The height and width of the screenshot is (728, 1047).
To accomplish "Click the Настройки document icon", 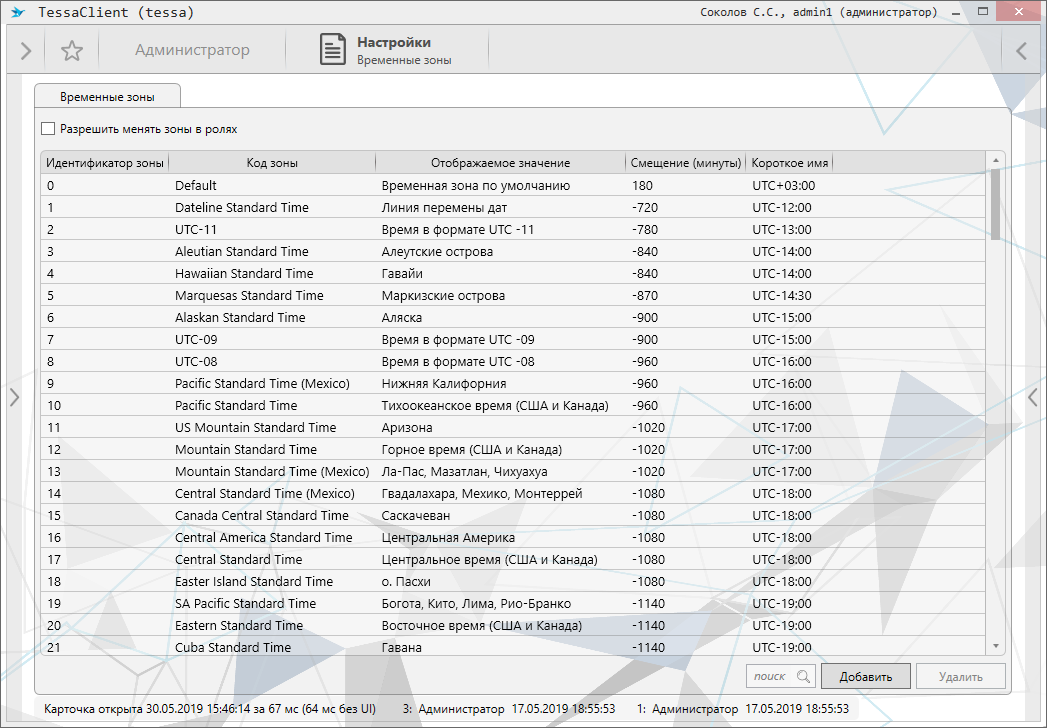I will (333, 50).
